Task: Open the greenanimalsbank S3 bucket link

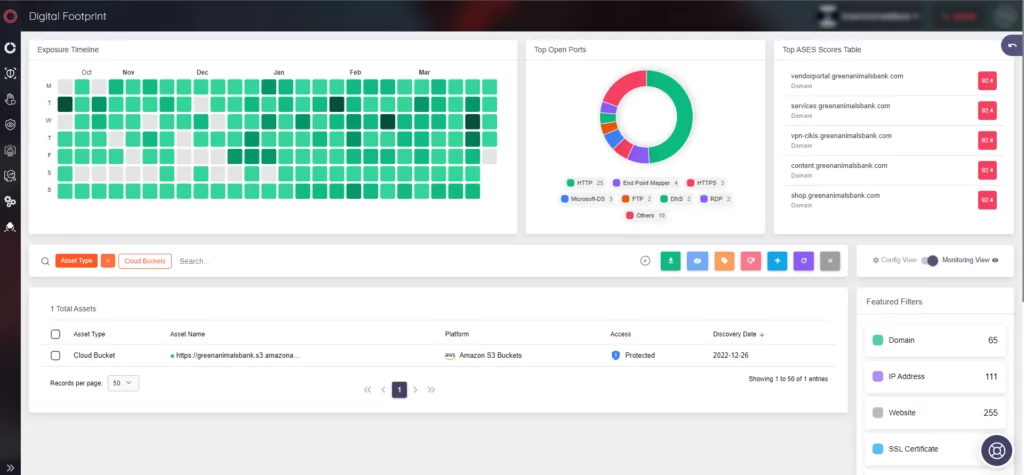Action: click(238, 355)
